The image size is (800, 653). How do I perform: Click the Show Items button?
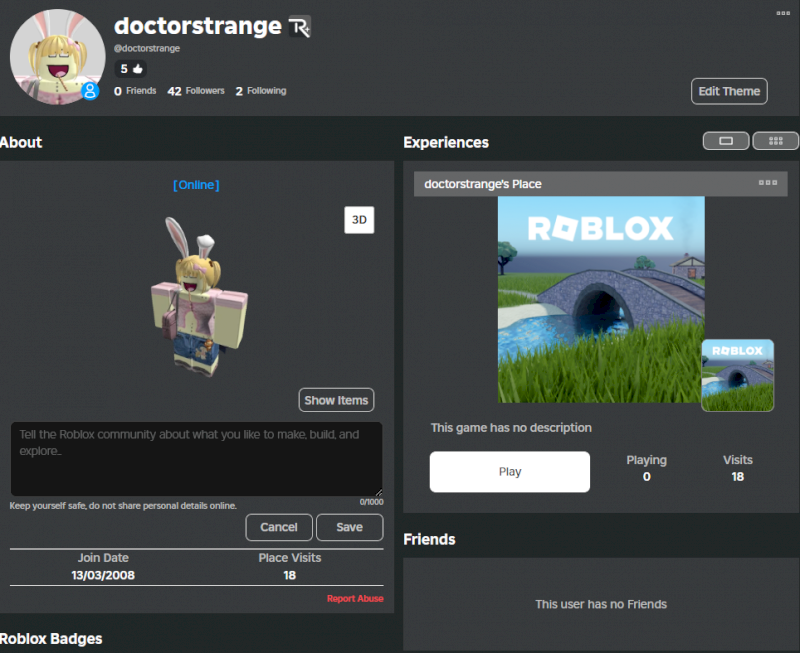(336, 400)
